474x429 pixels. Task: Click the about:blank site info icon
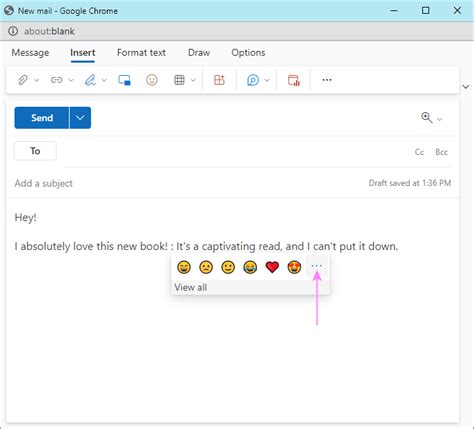pyautogui.click(x=13, y=31)
